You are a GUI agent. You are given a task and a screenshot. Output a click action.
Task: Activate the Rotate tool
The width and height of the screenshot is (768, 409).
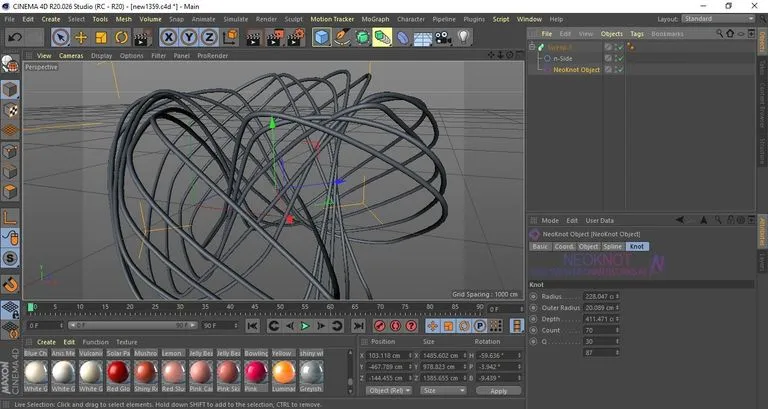click(121, 37)
